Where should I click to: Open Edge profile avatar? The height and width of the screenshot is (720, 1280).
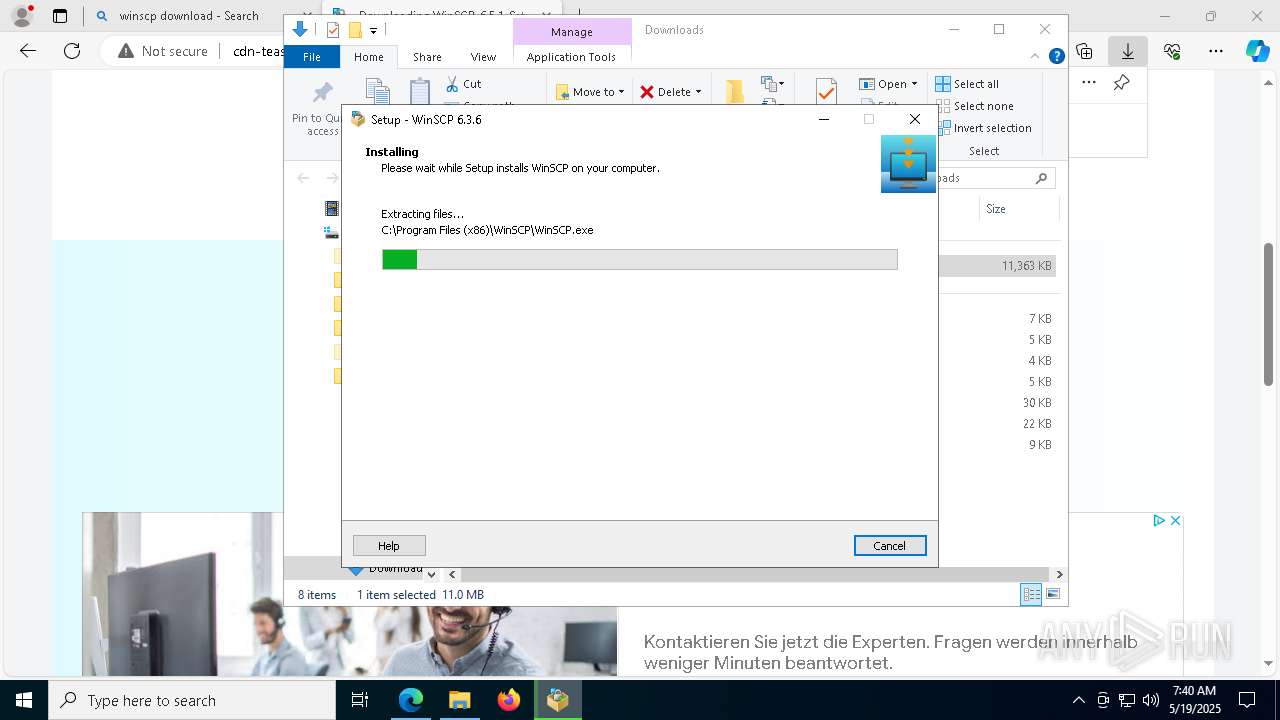(22, 16)
